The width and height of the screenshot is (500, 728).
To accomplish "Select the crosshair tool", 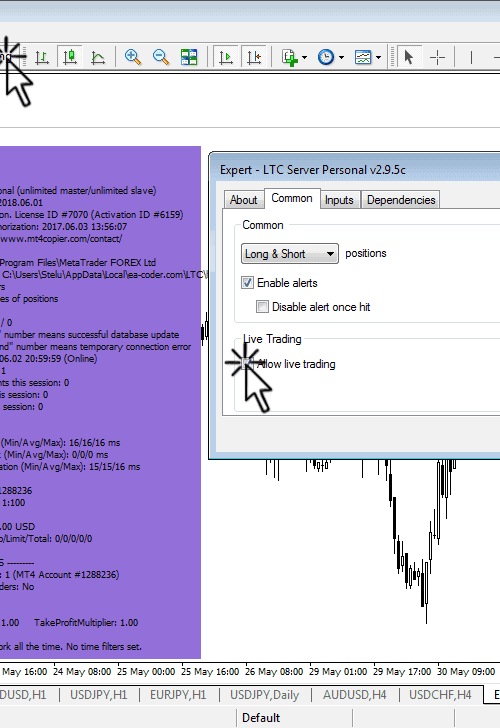I will [437, 58].
